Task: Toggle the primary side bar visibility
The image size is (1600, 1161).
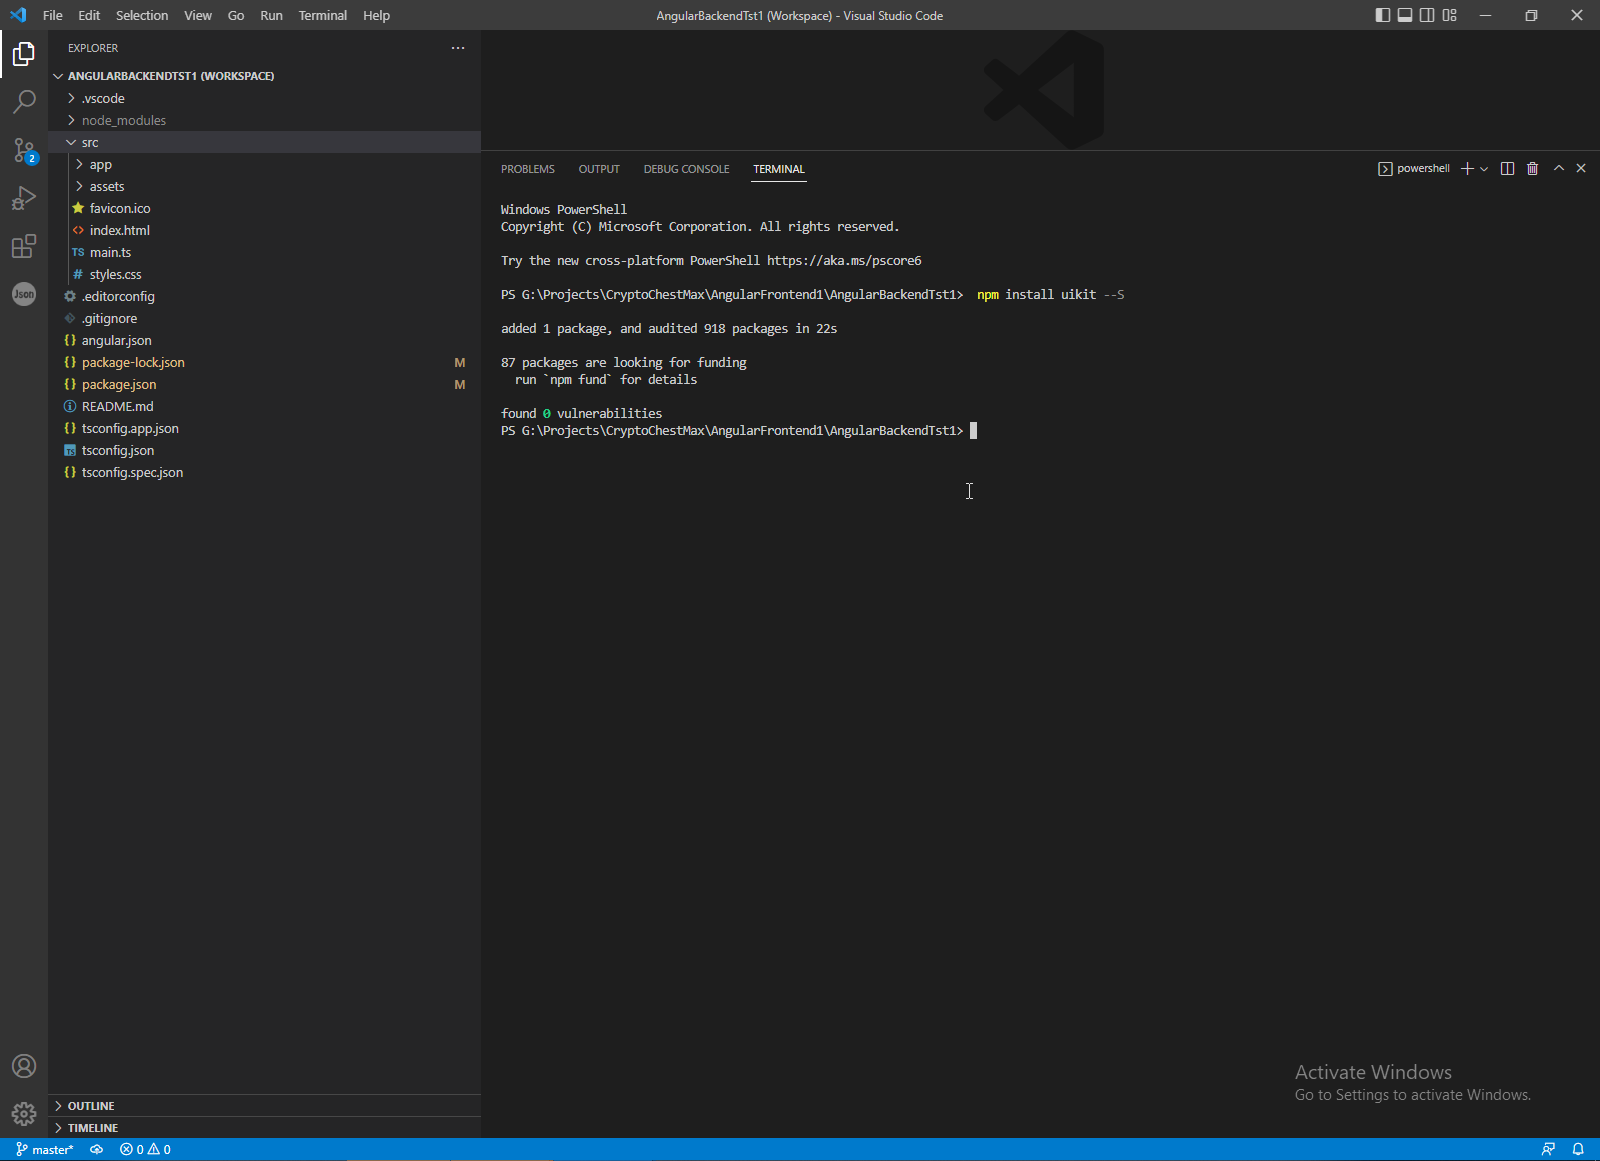Action: tap(1383, 15)
